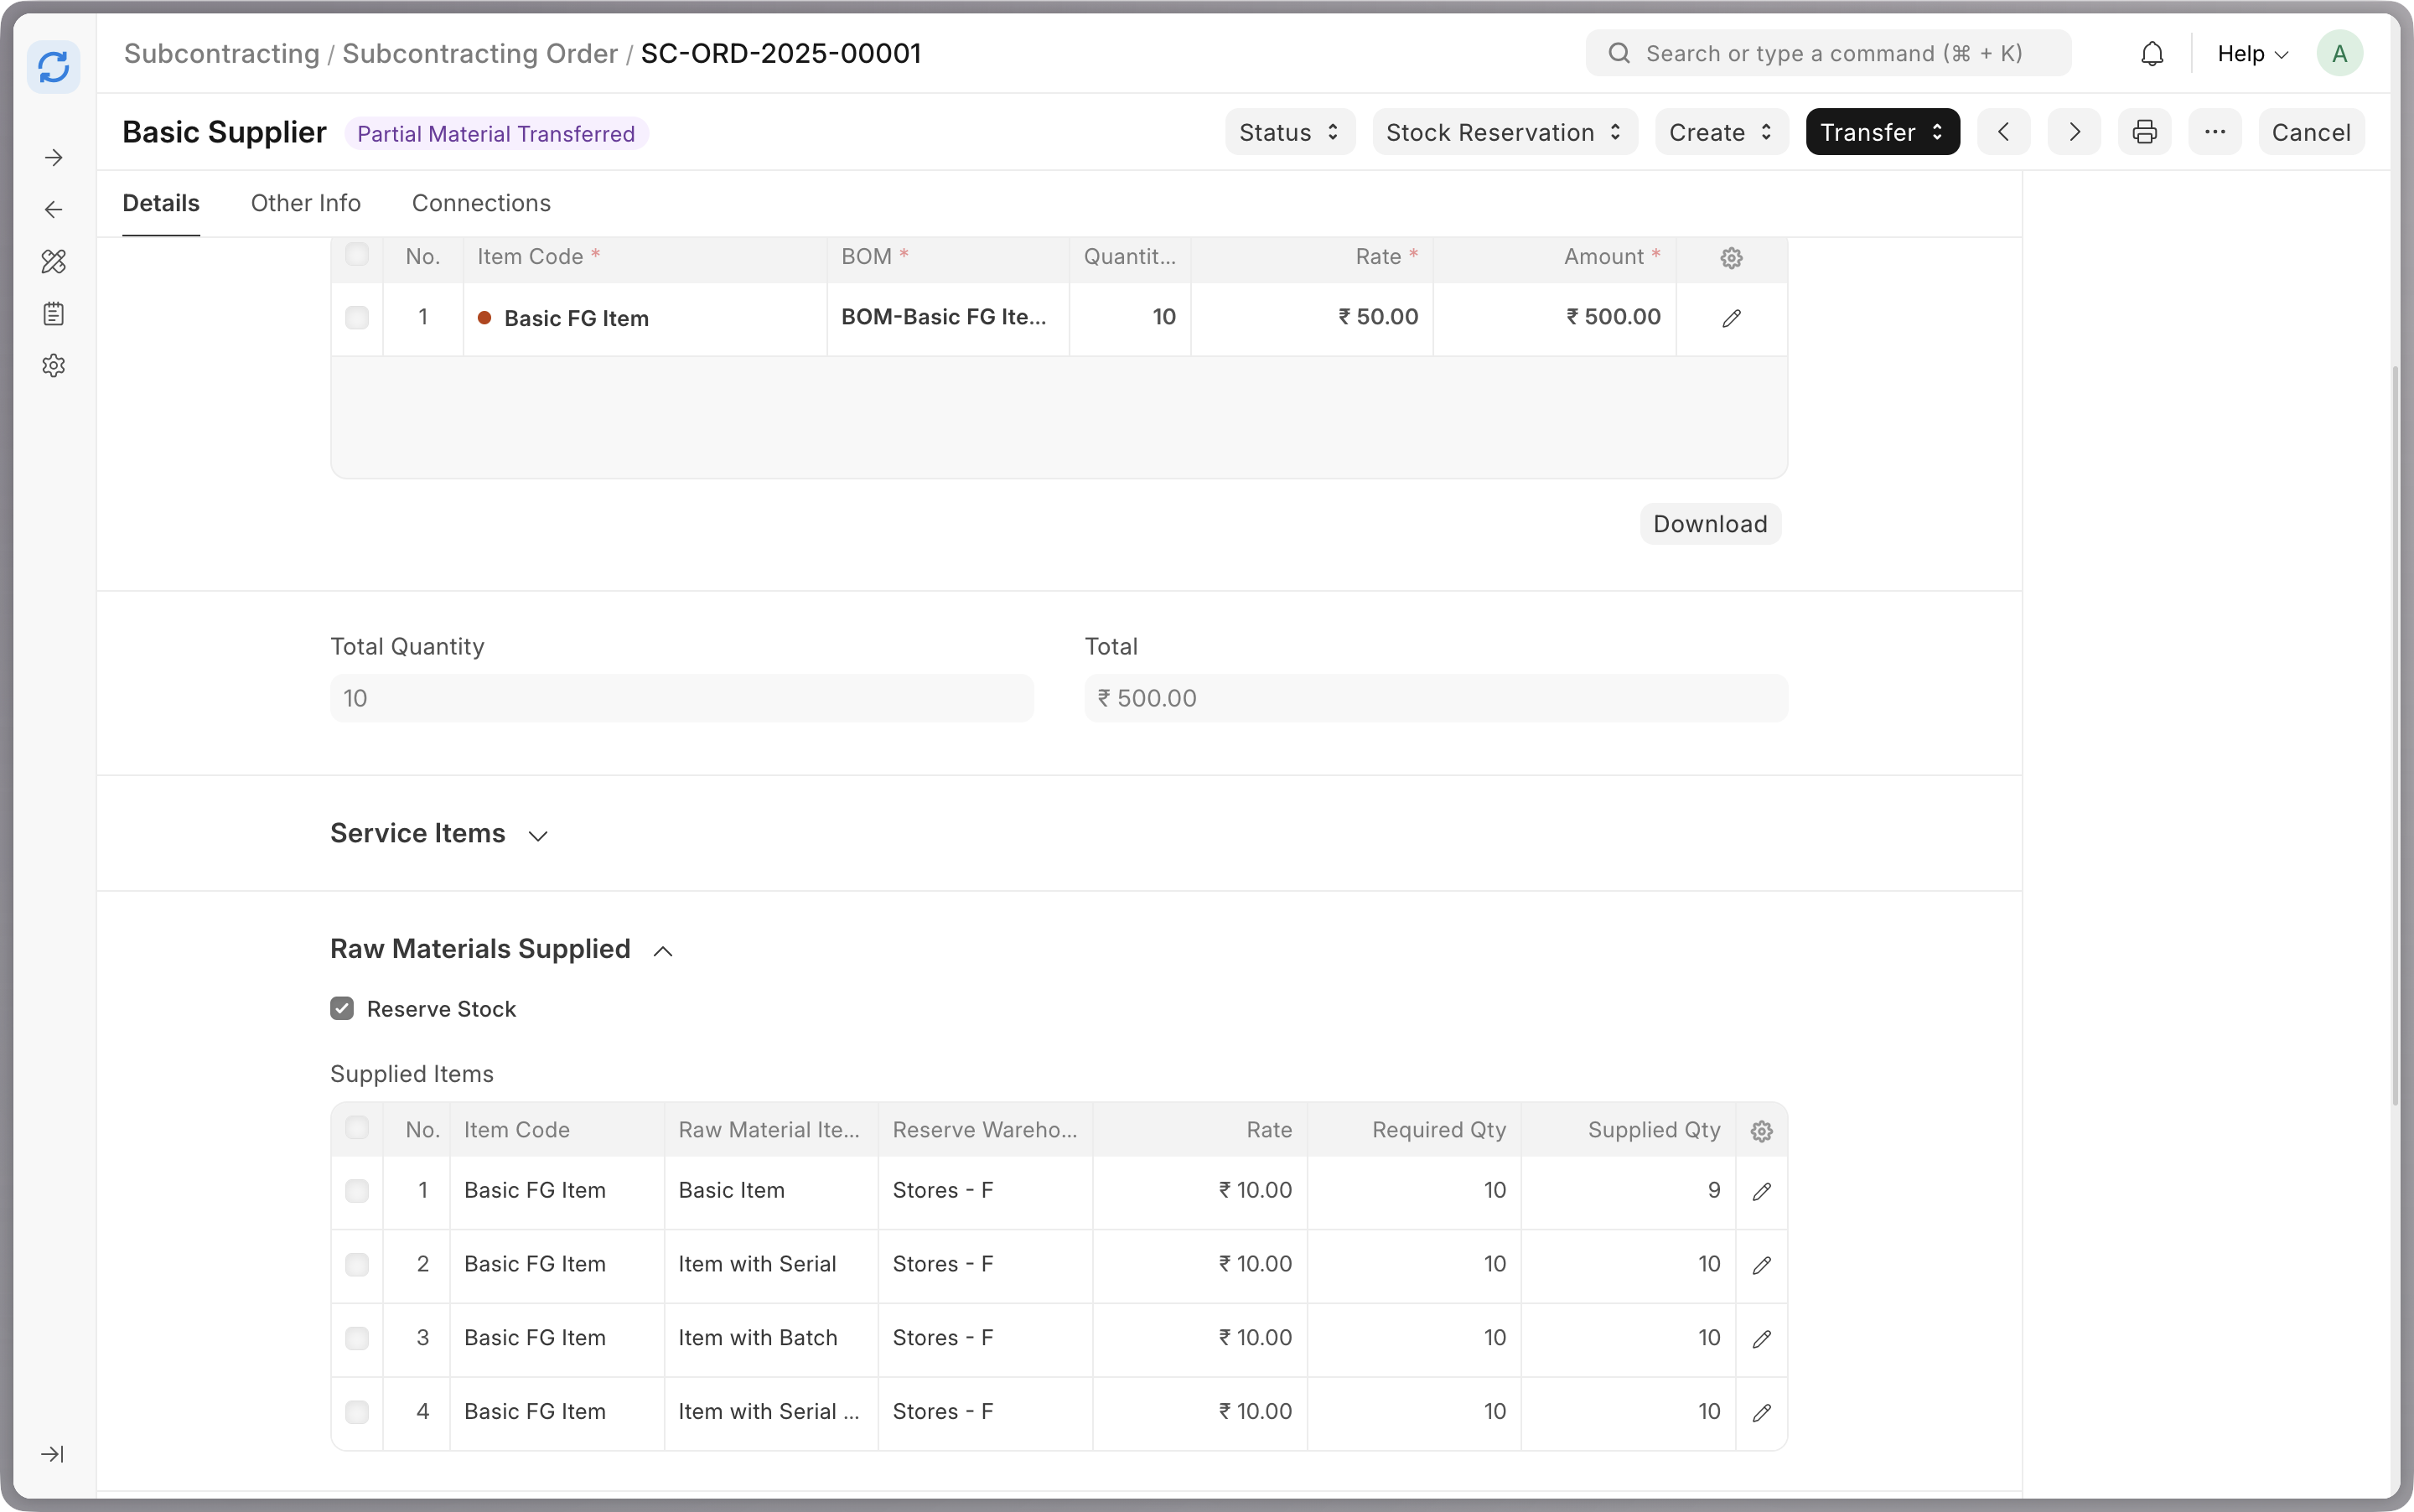The height and width of the screenshot is (1512, 2414).
Task: Switch to the Other Info tab
Action: pos(305,203)
